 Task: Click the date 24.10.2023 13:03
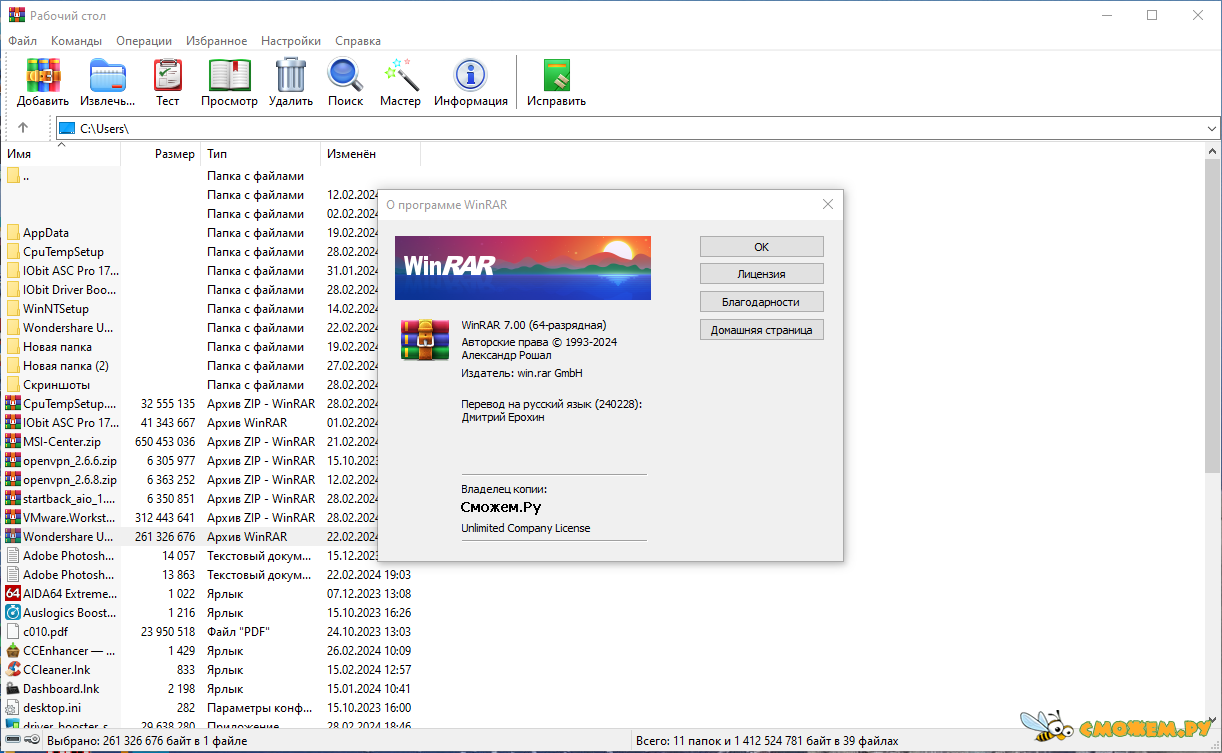click(369, 632)
